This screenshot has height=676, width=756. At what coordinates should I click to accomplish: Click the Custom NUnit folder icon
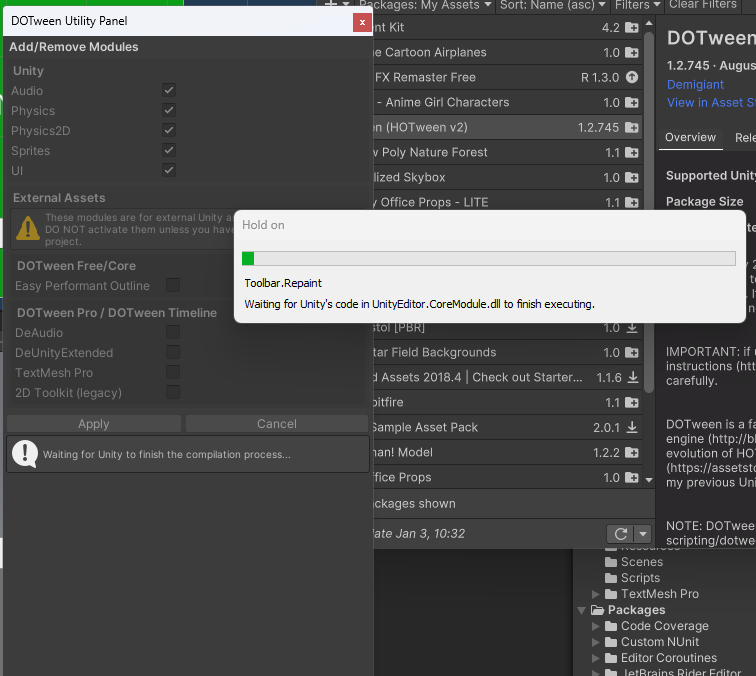point(611,642)
